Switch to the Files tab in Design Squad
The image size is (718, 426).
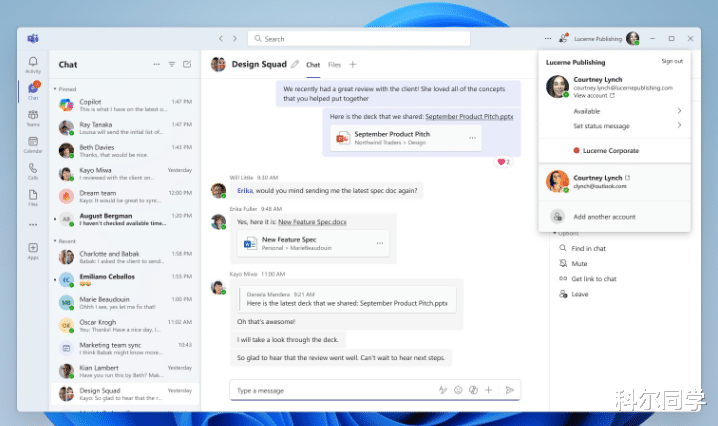click(334, 65)
